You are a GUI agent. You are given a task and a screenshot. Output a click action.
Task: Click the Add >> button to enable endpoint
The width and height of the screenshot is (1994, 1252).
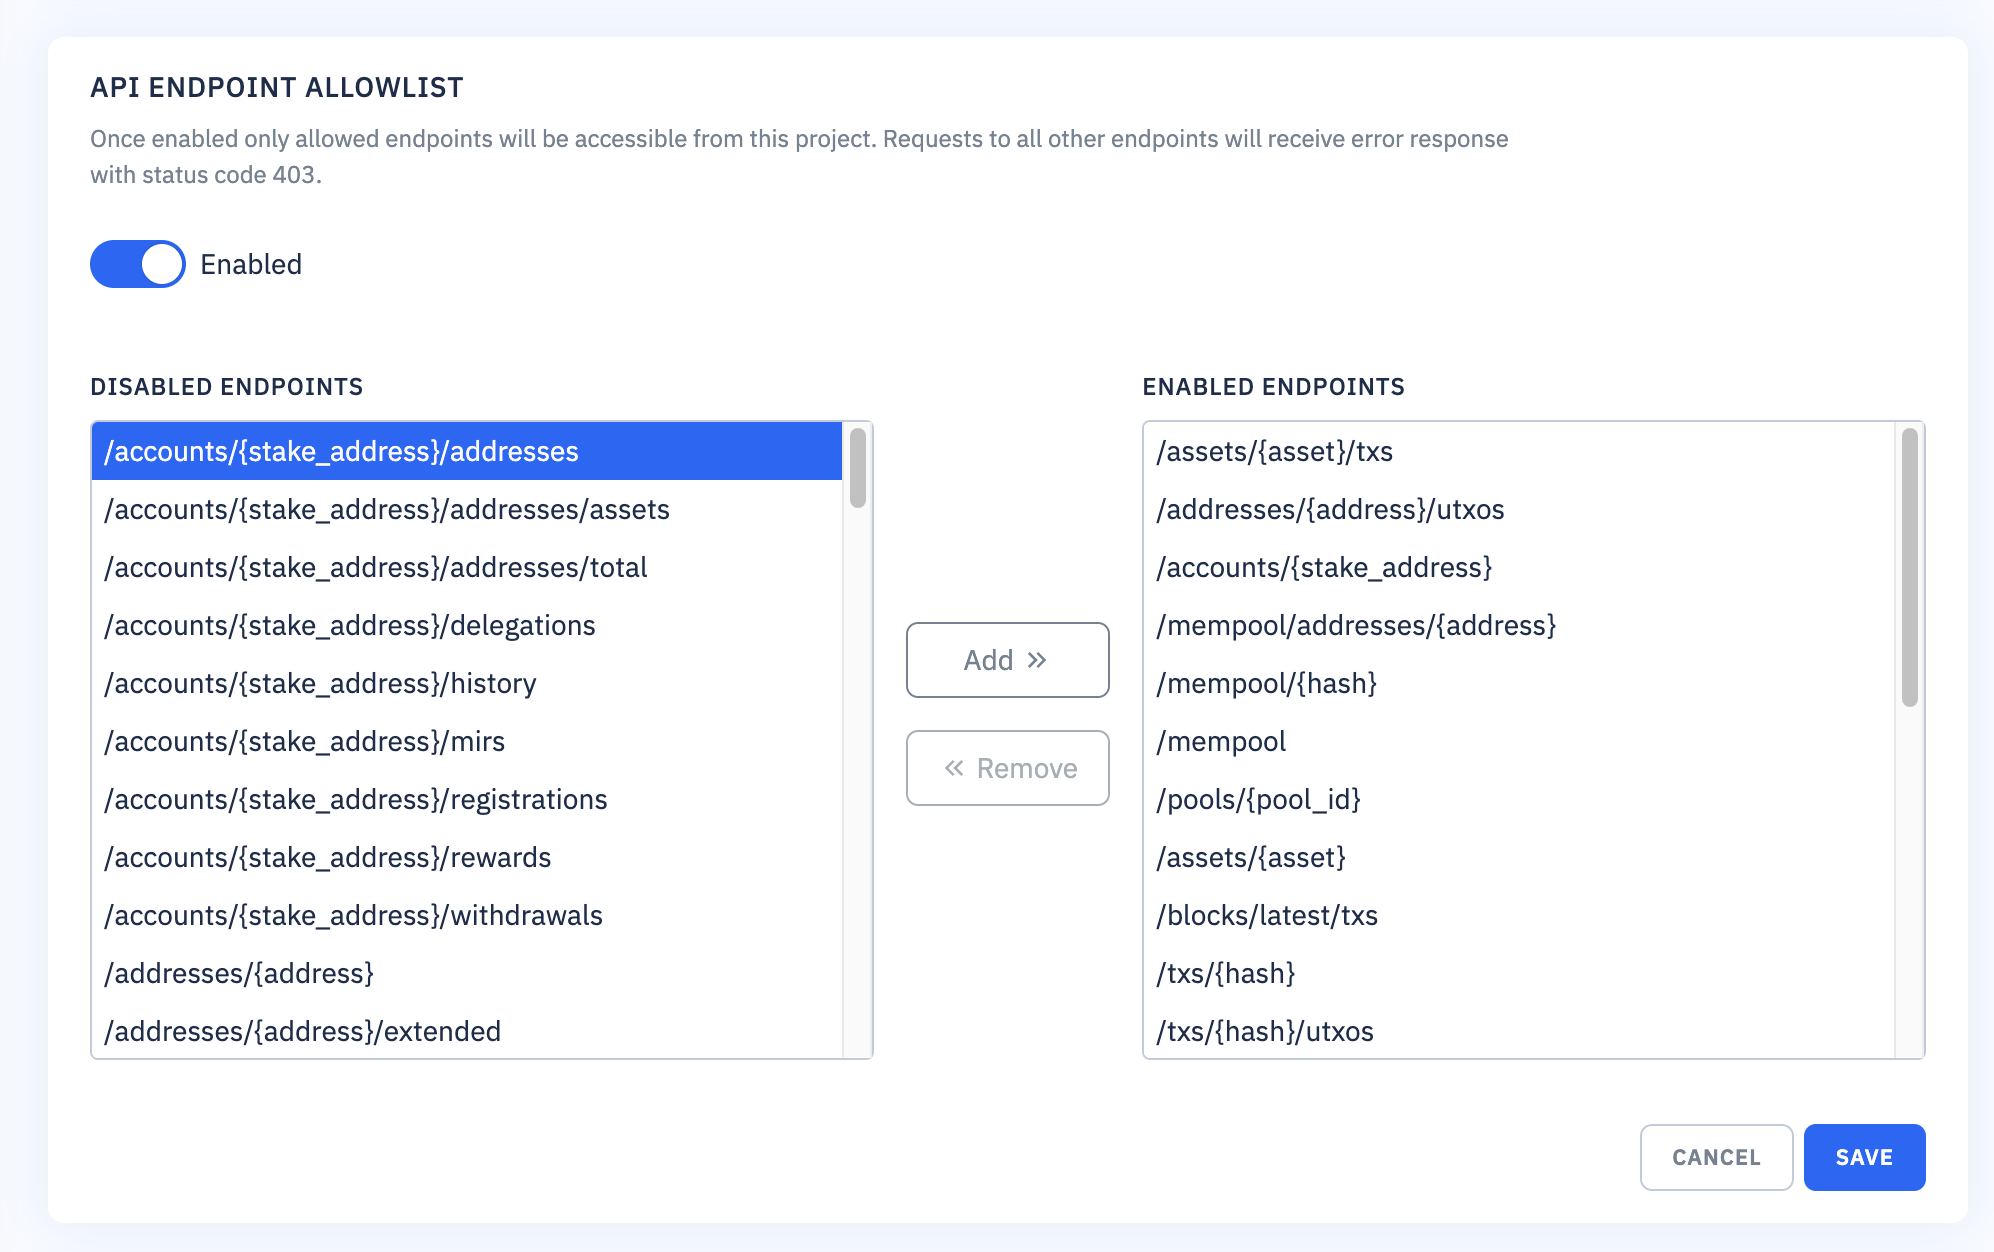tap(1005, 661)
